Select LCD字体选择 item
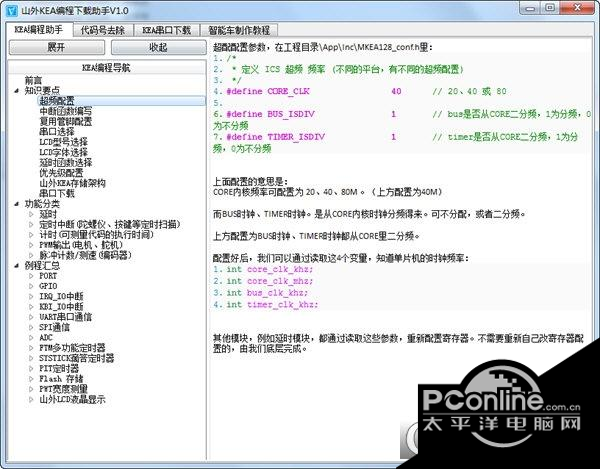The width and height of the screenshot is (600, 469). pos(63,153)
